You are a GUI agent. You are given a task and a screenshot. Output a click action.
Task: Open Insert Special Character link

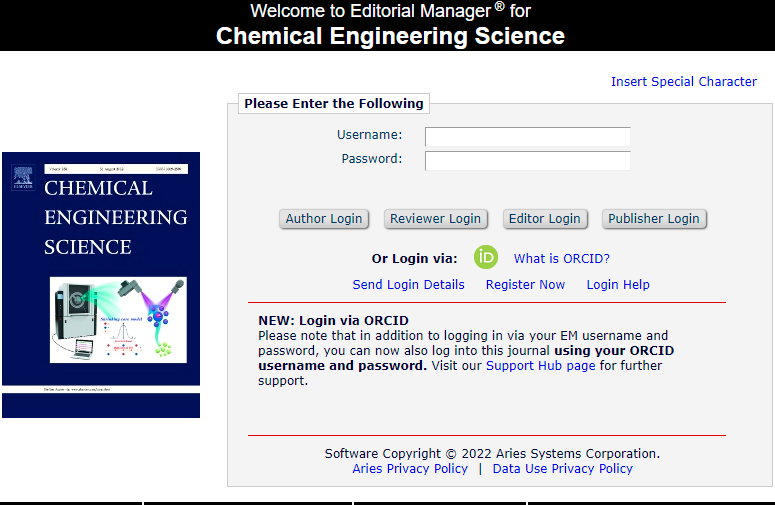point(683,82)
